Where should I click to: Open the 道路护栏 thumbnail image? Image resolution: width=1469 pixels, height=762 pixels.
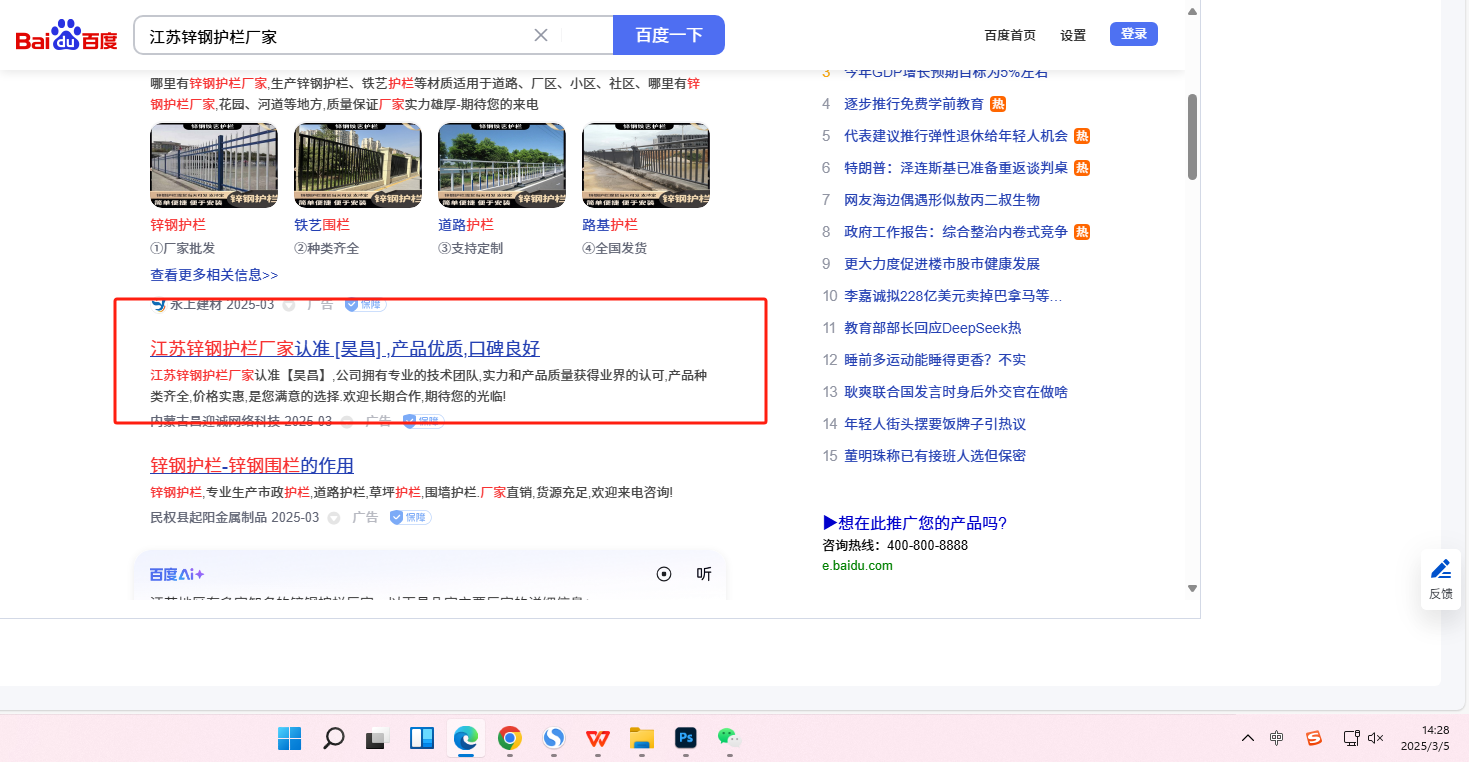(502, 165)
